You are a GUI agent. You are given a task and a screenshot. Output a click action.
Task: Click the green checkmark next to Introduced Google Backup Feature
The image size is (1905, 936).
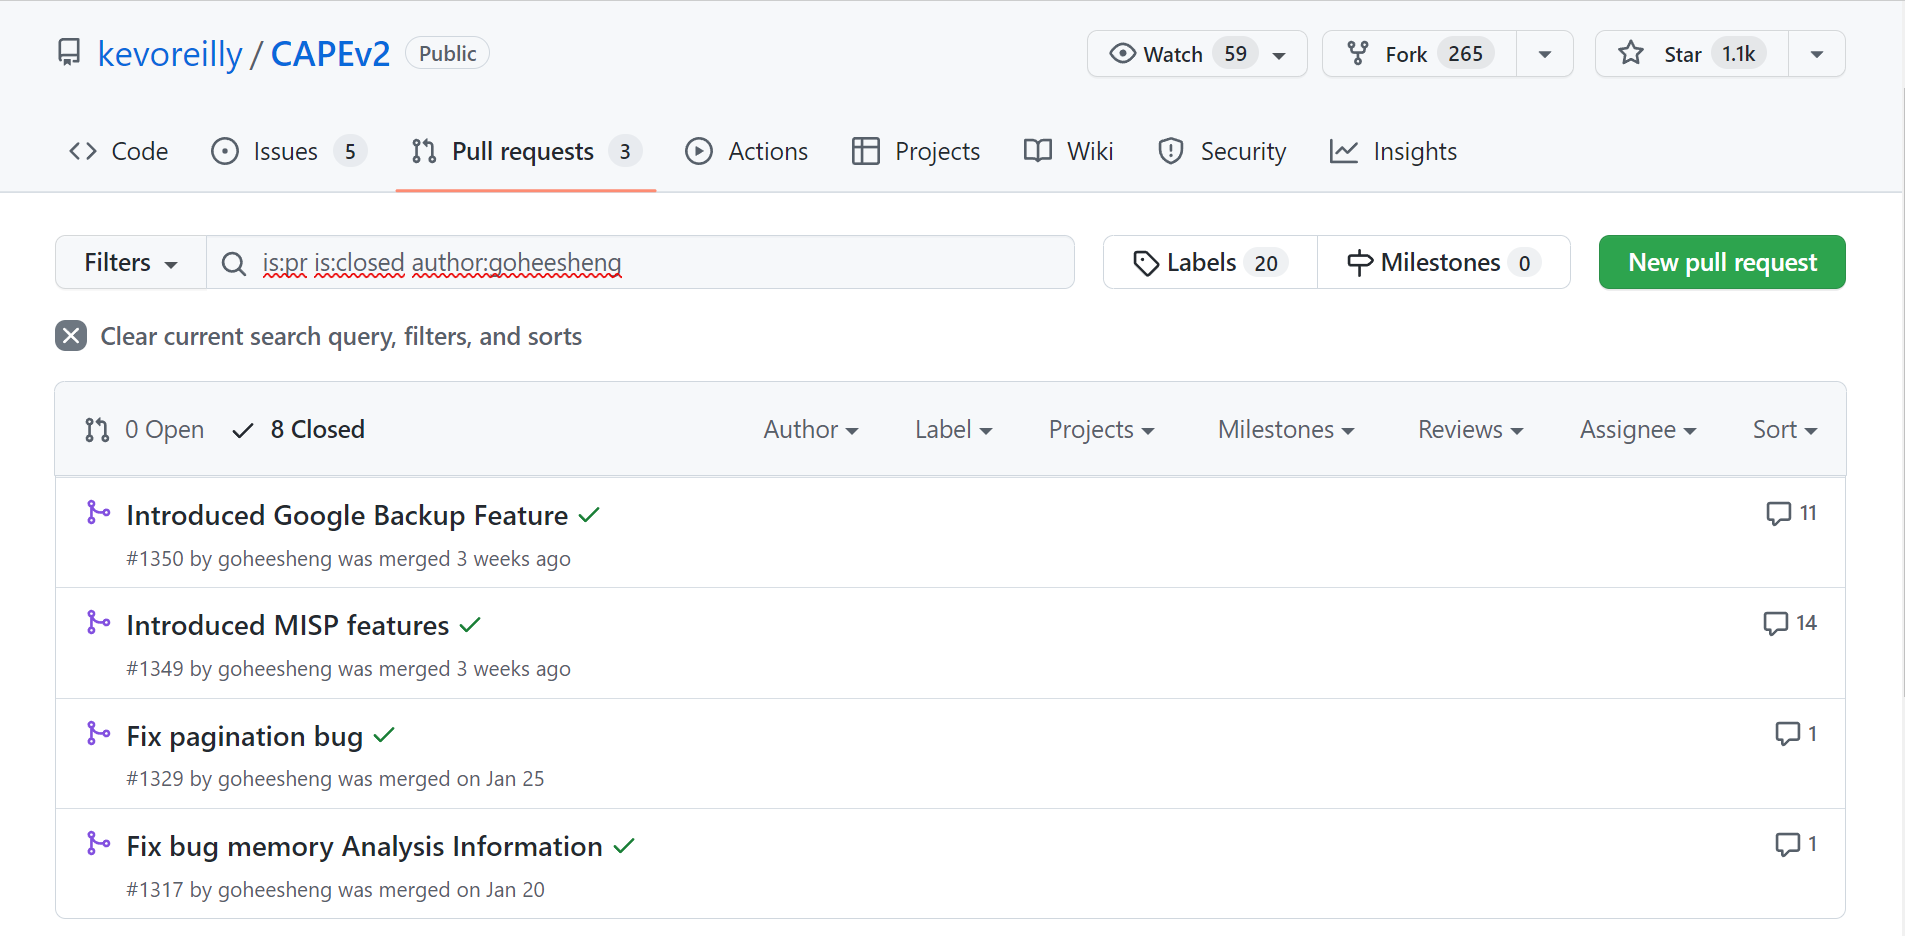(x=589, y=515)
